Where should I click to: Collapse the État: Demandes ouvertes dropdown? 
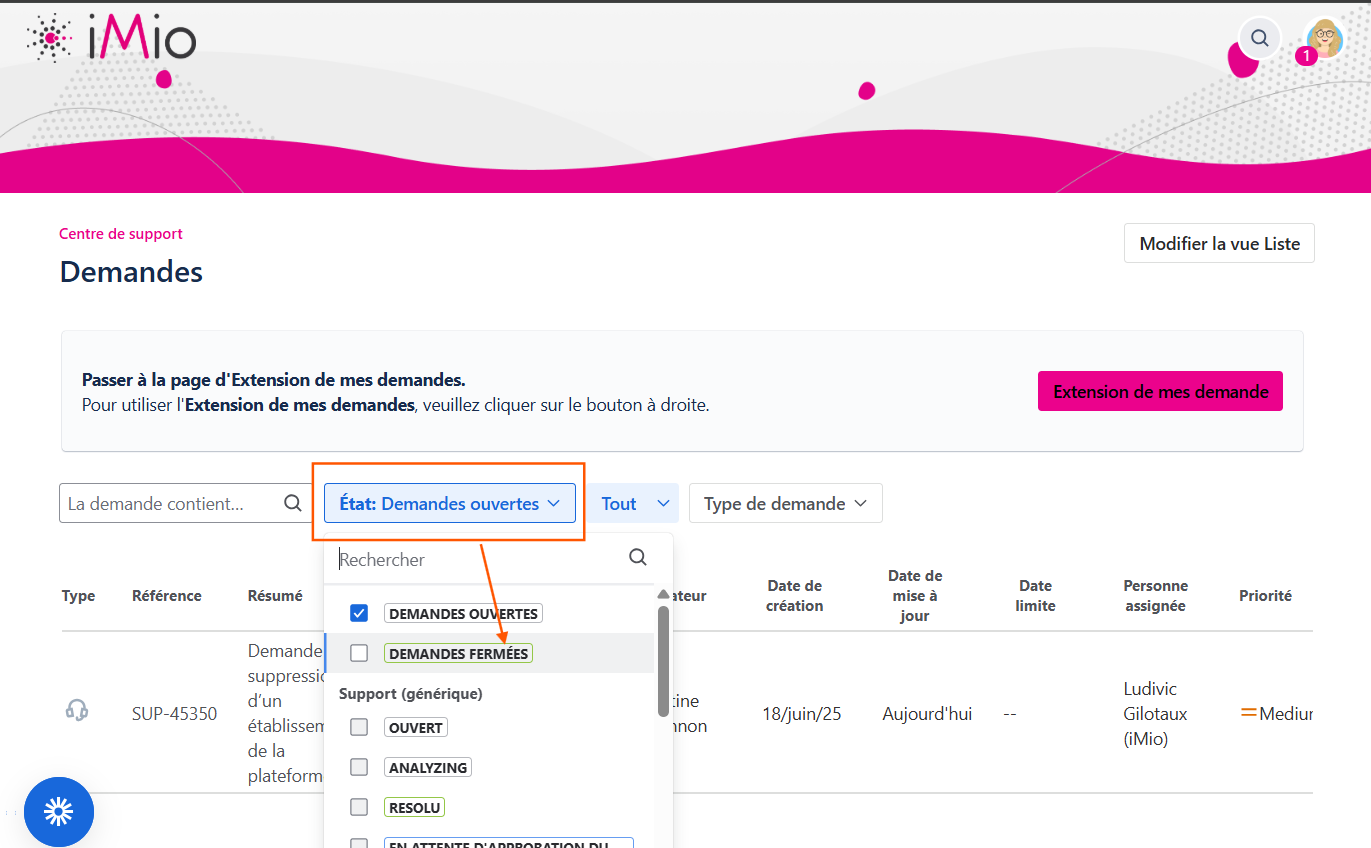[x=449, y=504]
